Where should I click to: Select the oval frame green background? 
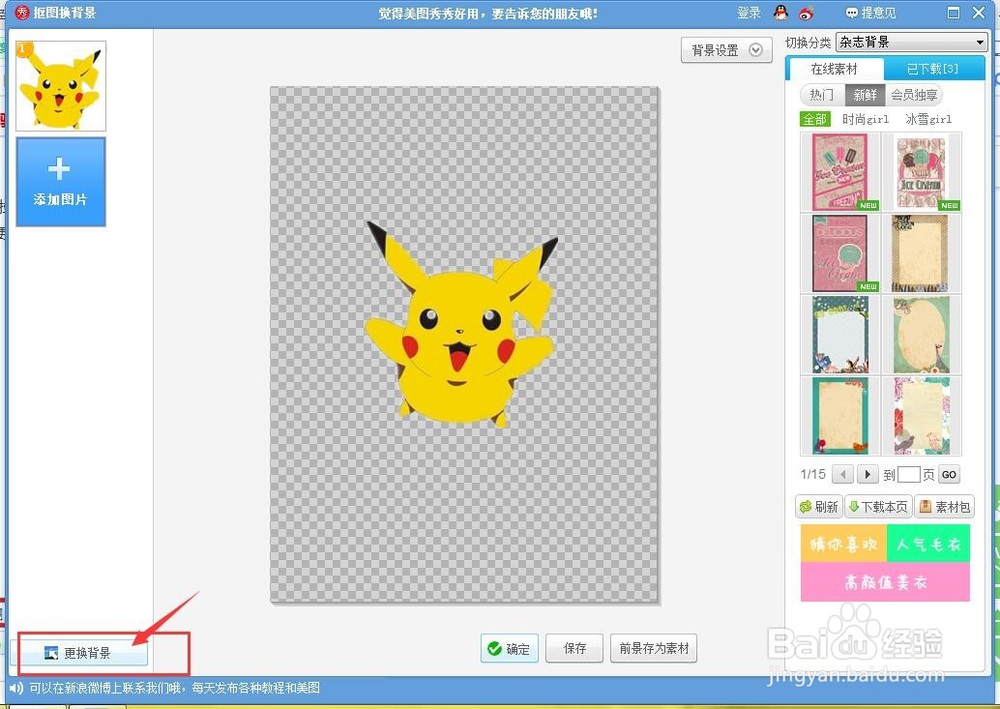coord(922,334)
